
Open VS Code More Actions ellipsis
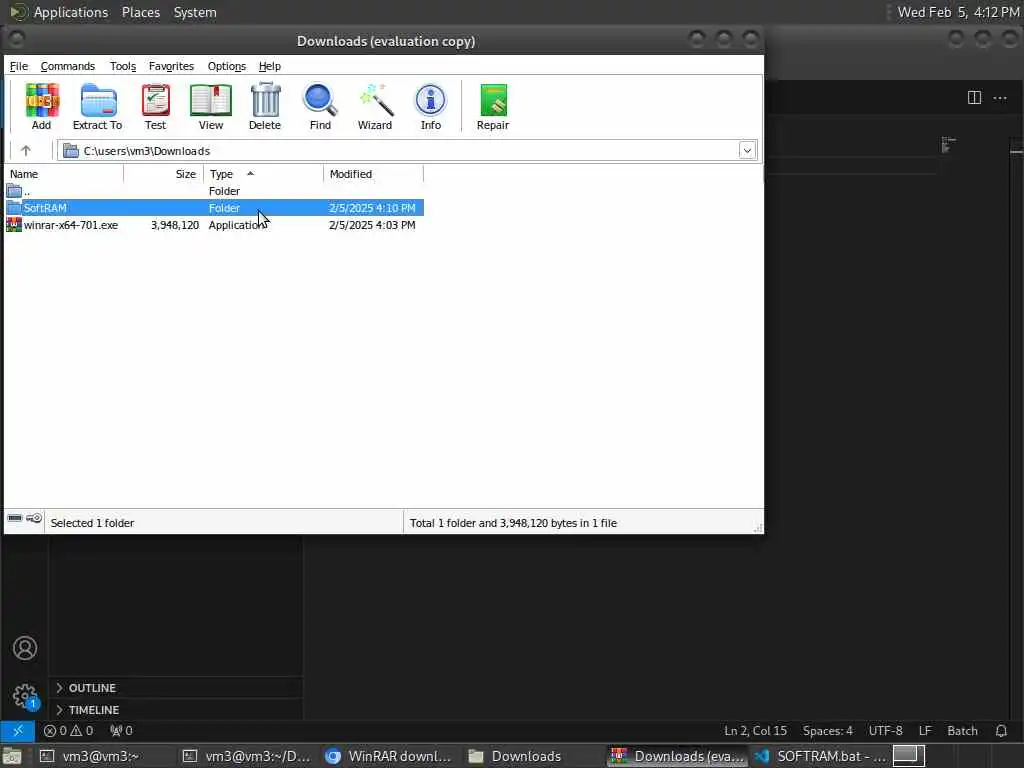[x=1000, y=98]
